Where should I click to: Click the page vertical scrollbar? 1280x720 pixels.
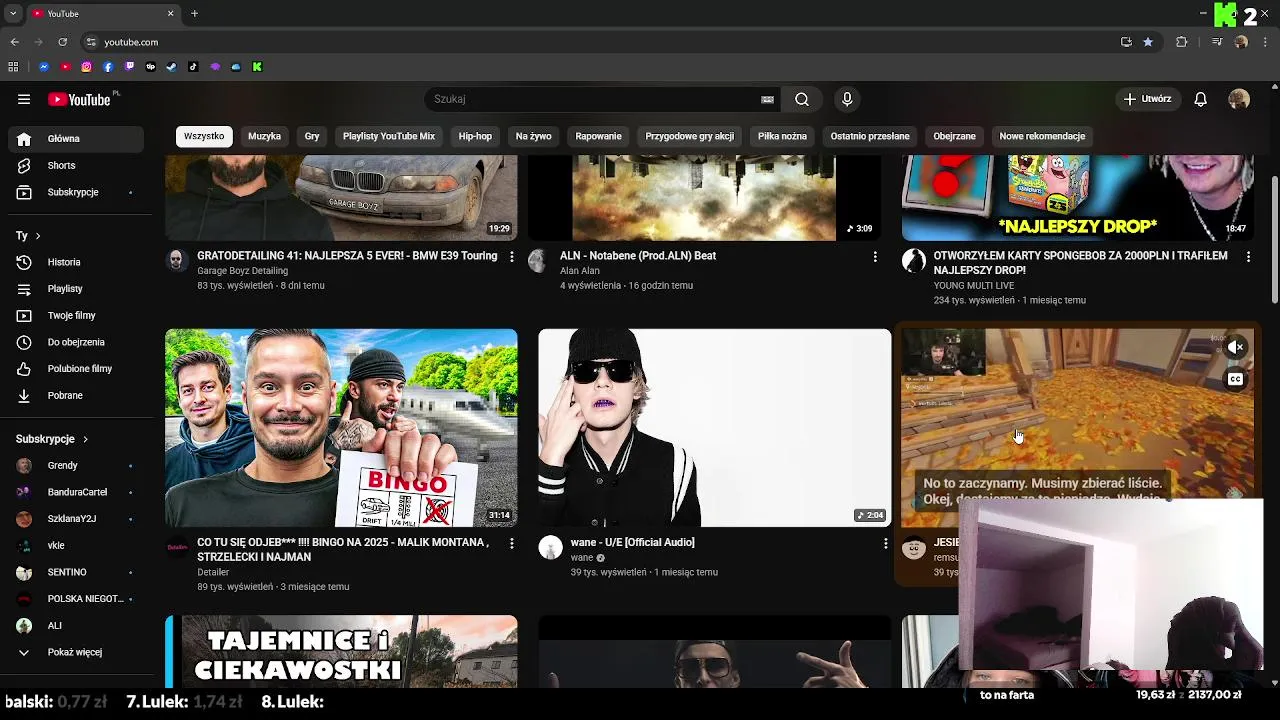pos(1274,240)
